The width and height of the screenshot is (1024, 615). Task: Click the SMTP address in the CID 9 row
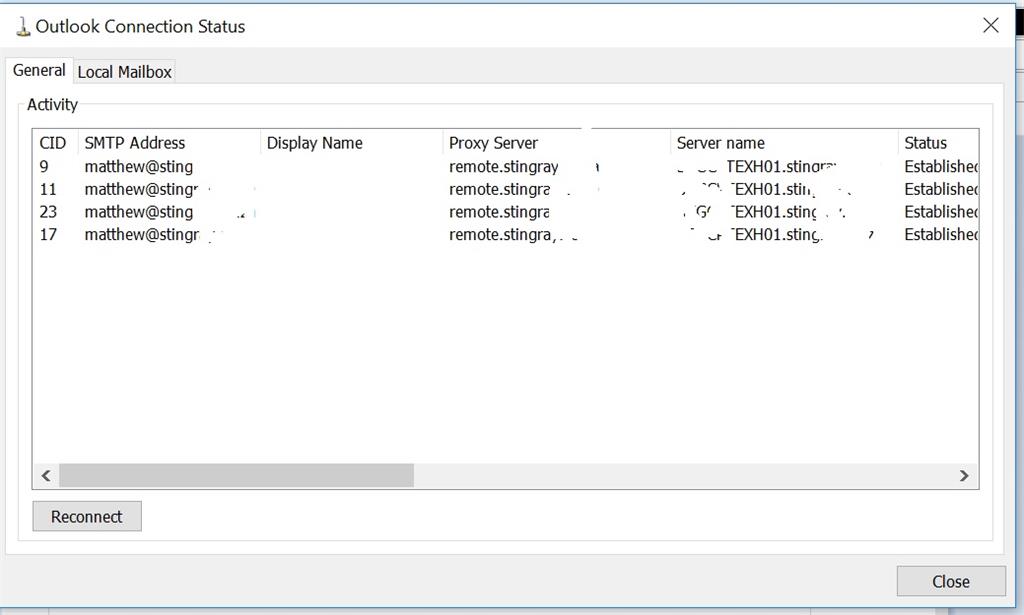[139, 166]
